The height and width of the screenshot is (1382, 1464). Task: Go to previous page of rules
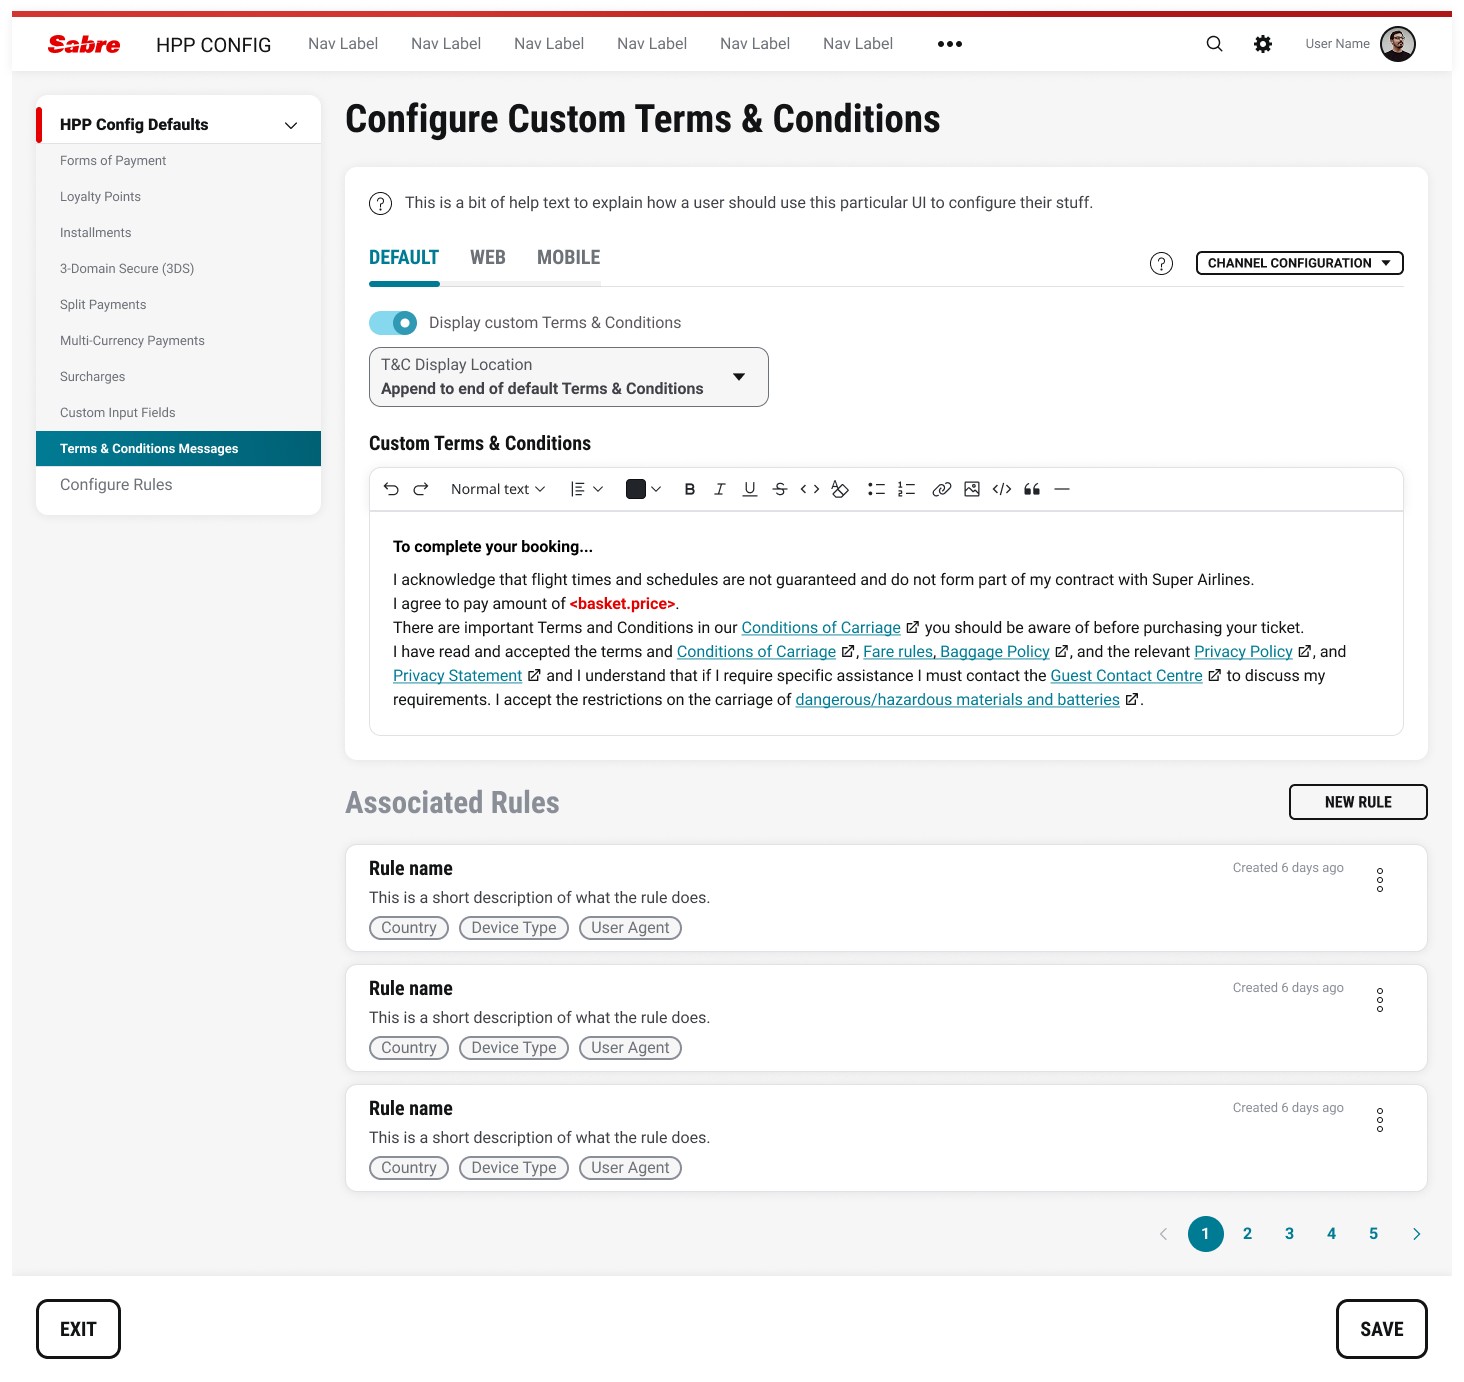tap(1163, 1234)
